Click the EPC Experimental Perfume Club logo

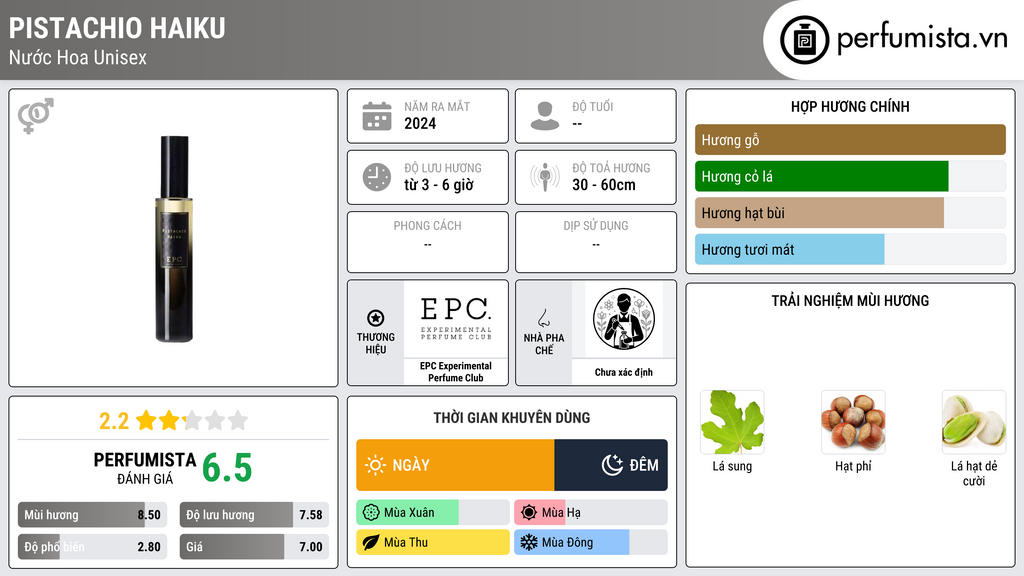[456, 318]
